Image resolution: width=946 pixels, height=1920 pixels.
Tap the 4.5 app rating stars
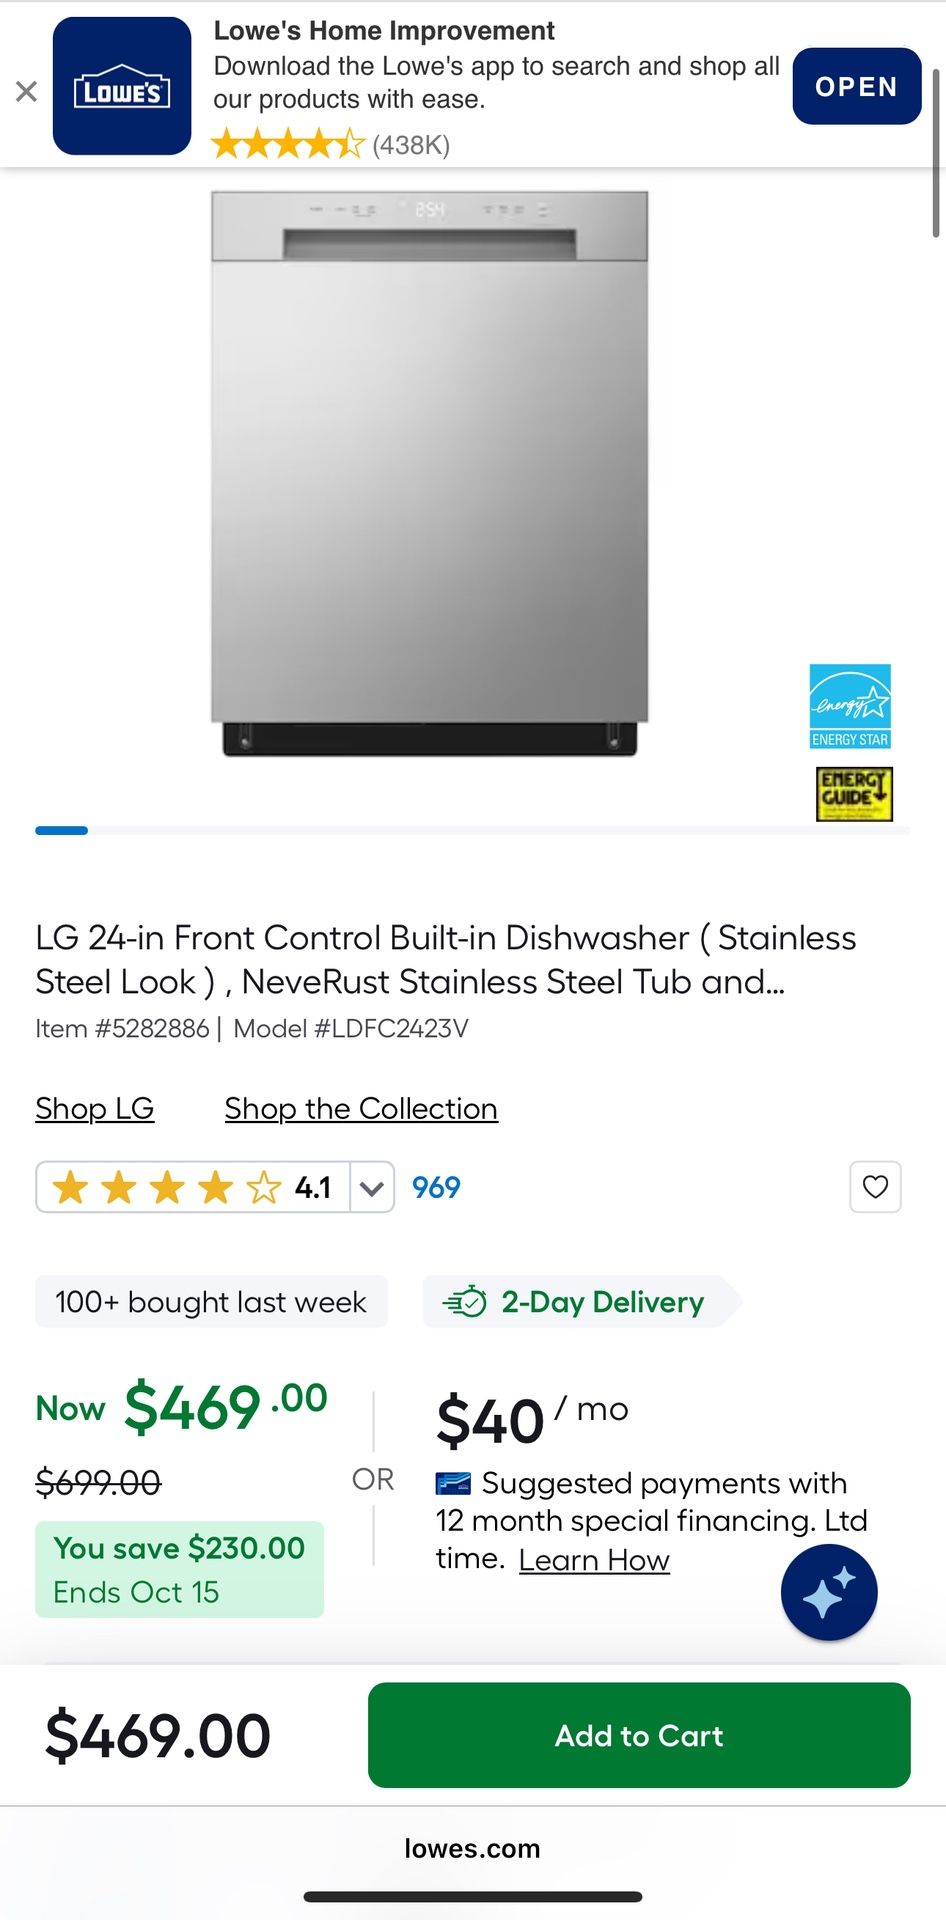click(x=287, y=144)
